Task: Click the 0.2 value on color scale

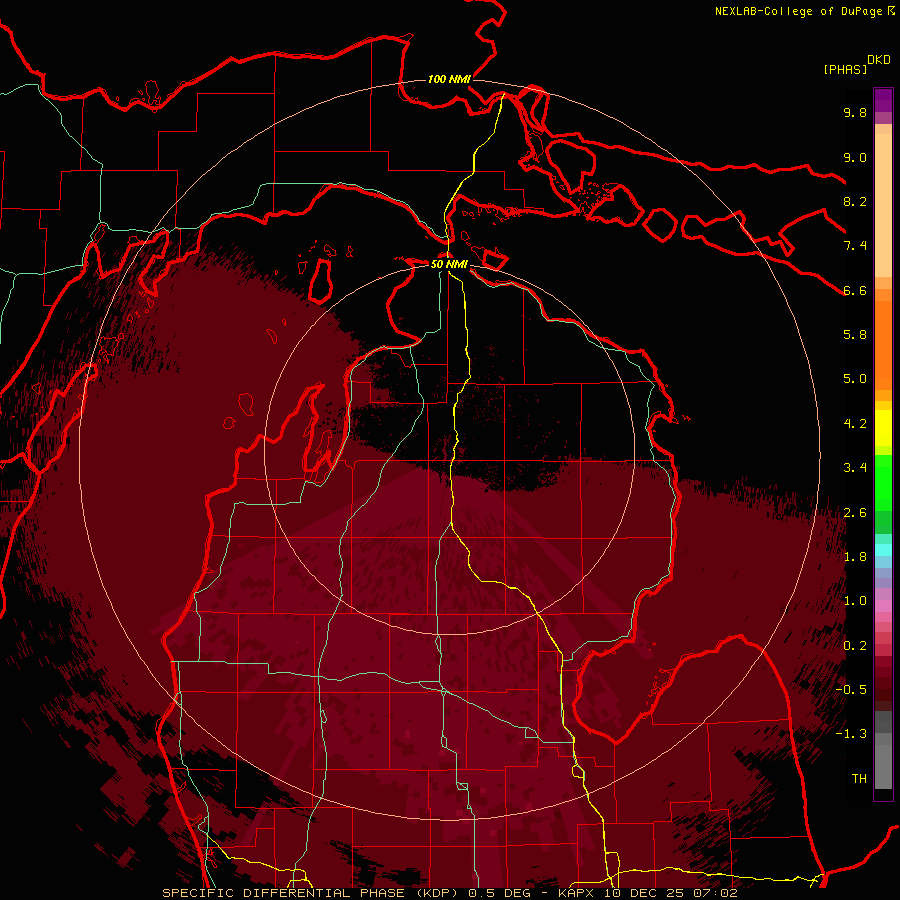Action: [x=855, y=646]
